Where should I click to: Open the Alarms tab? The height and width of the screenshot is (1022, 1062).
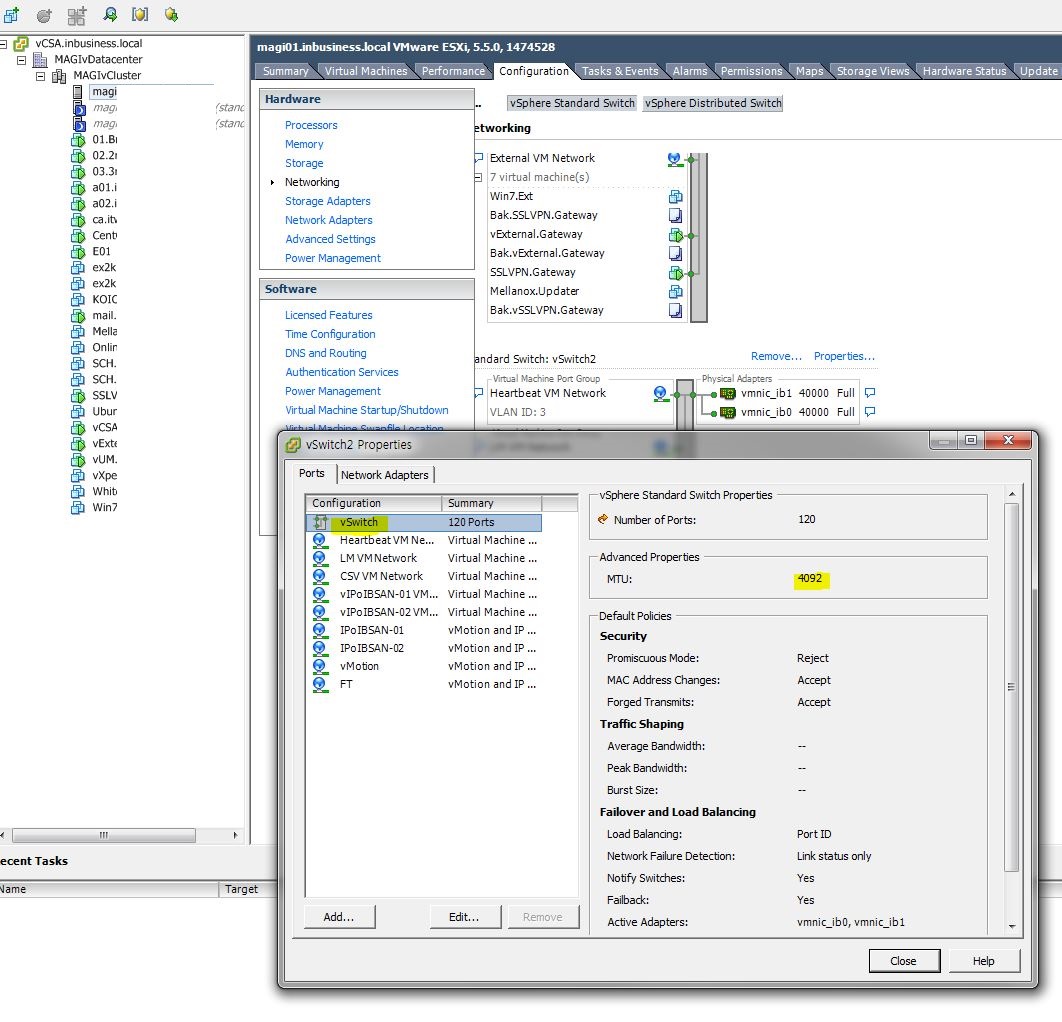[x=689, y=71]
